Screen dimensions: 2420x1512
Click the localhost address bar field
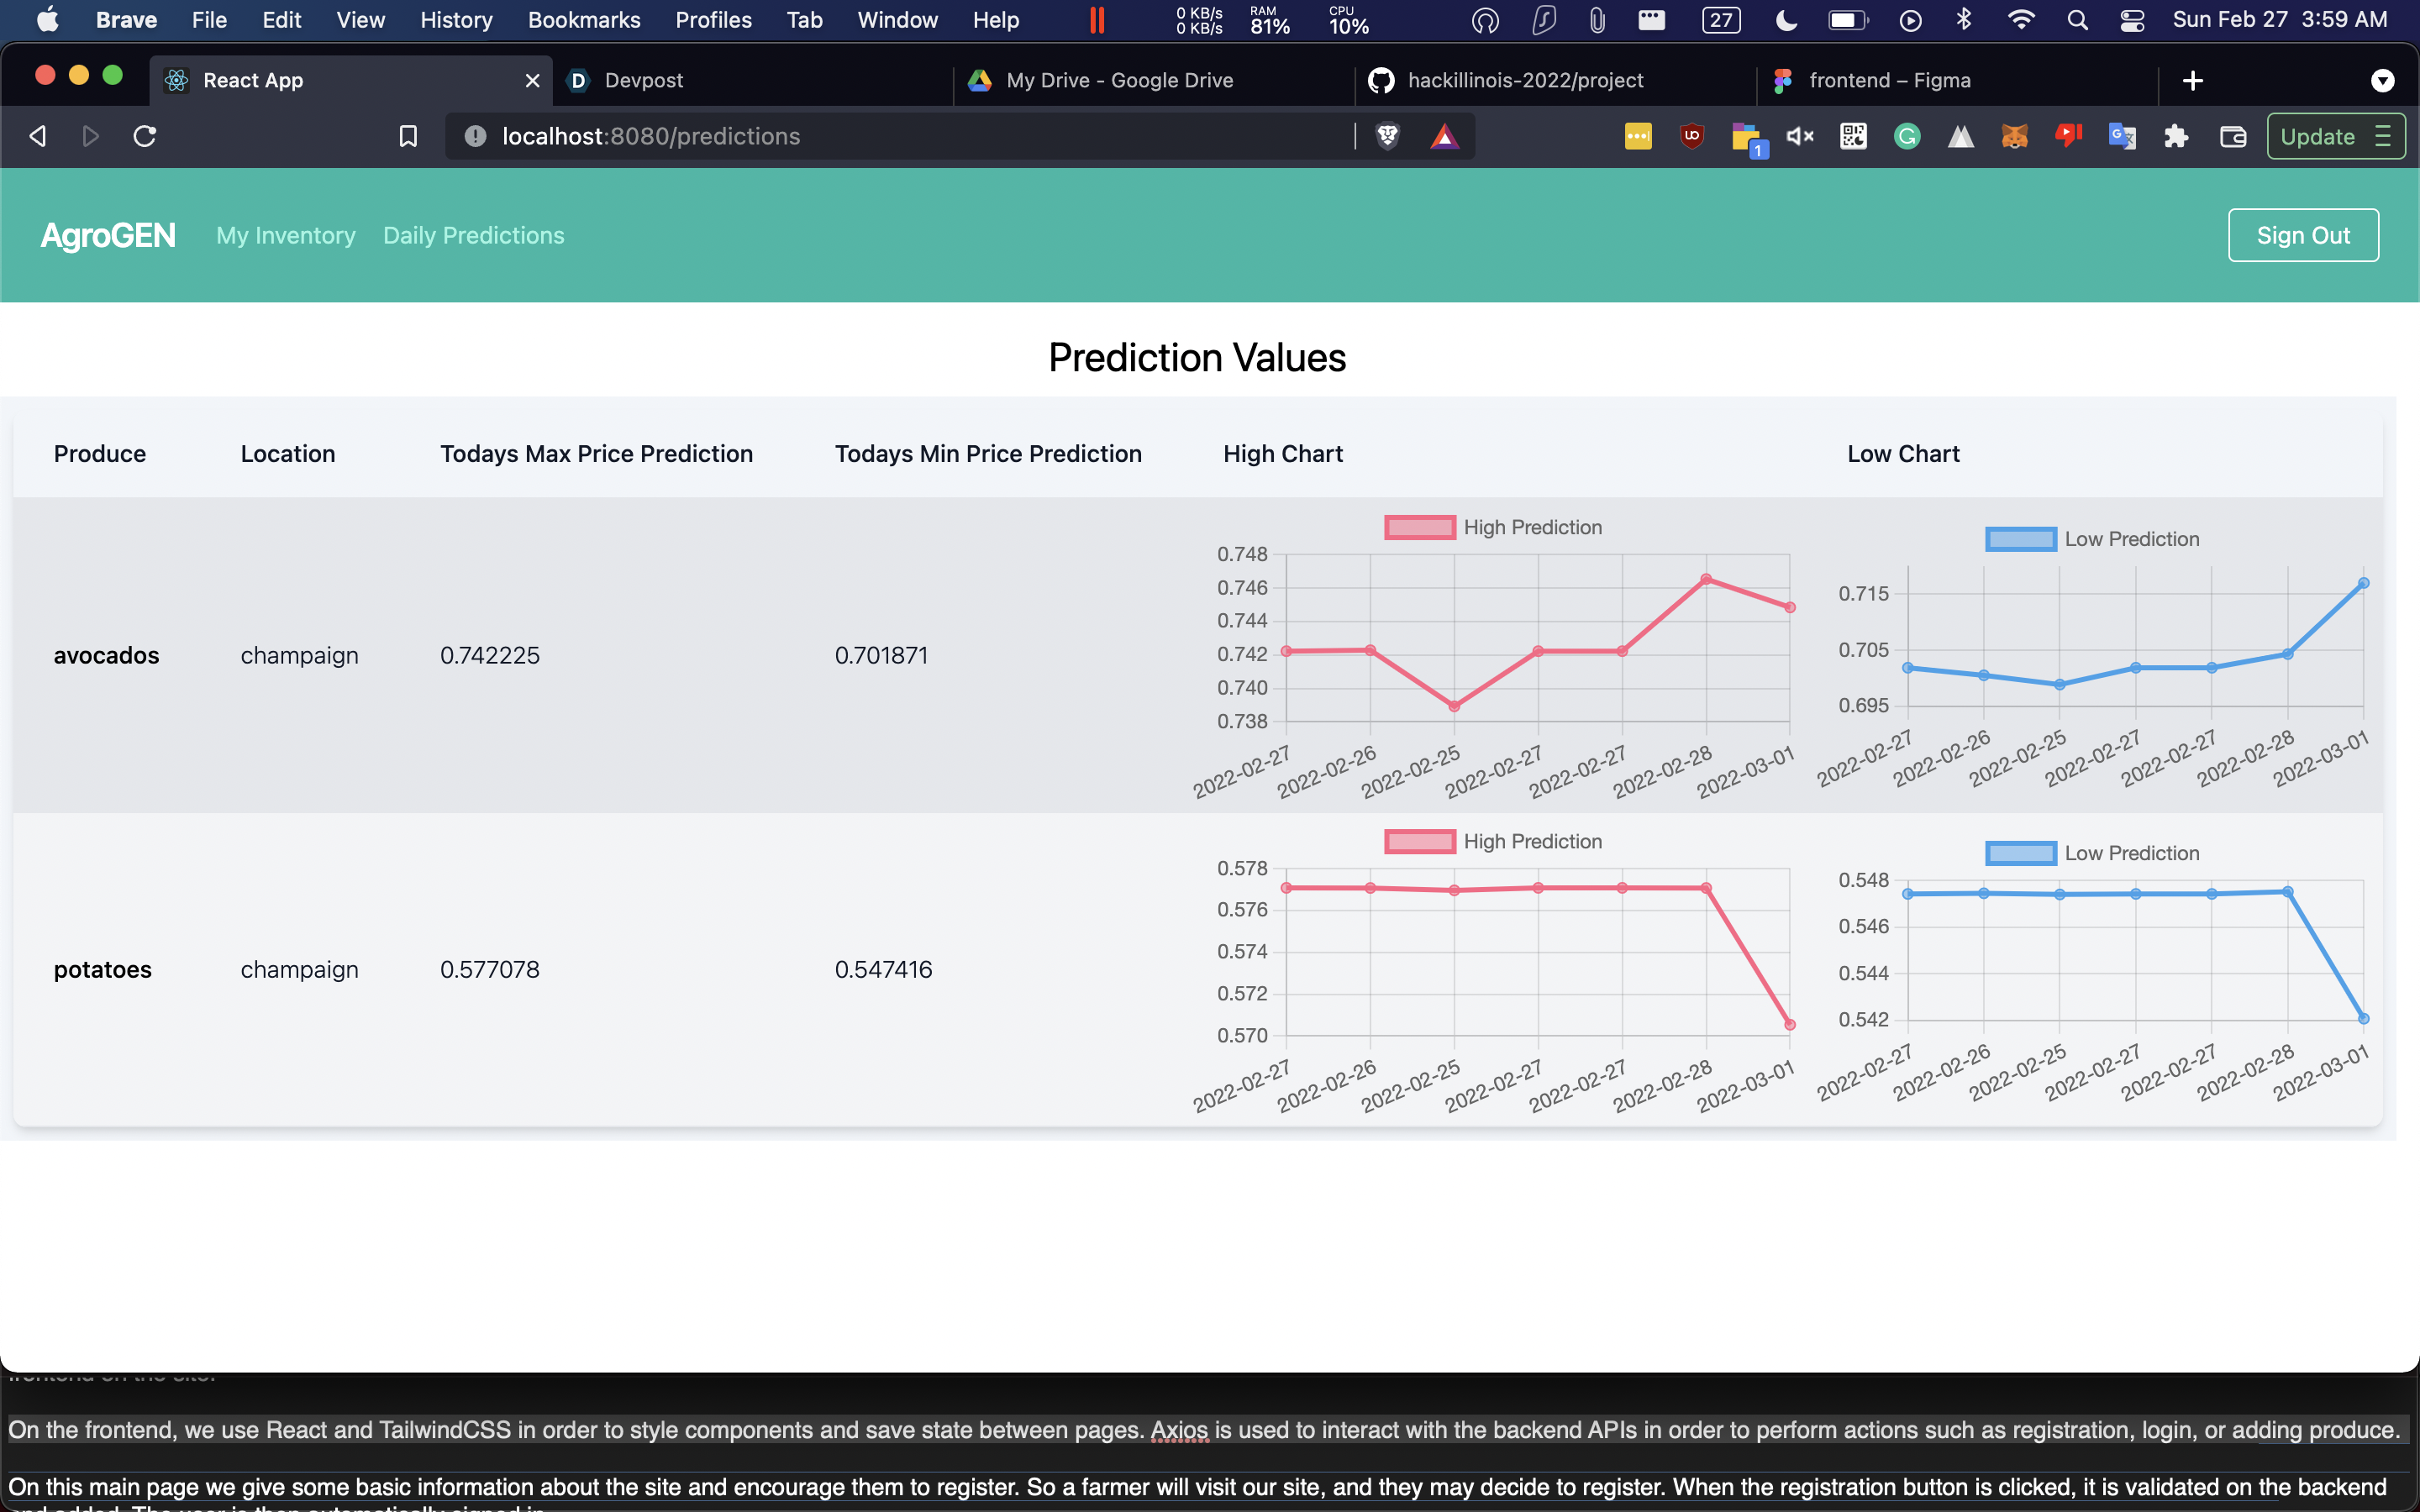click(x=900, y=136)
